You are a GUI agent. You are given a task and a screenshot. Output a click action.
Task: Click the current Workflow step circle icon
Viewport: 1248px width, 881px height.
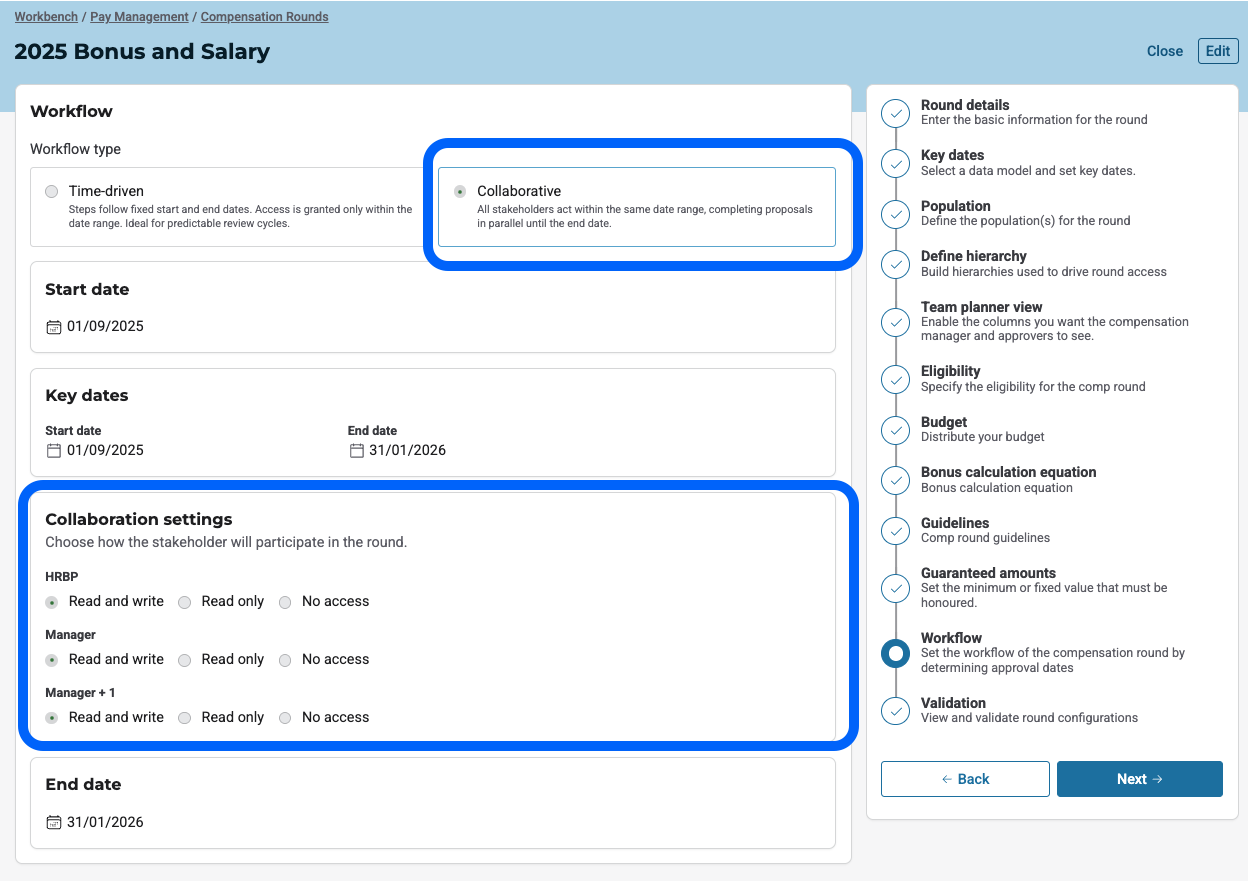(x=896, y=654)
